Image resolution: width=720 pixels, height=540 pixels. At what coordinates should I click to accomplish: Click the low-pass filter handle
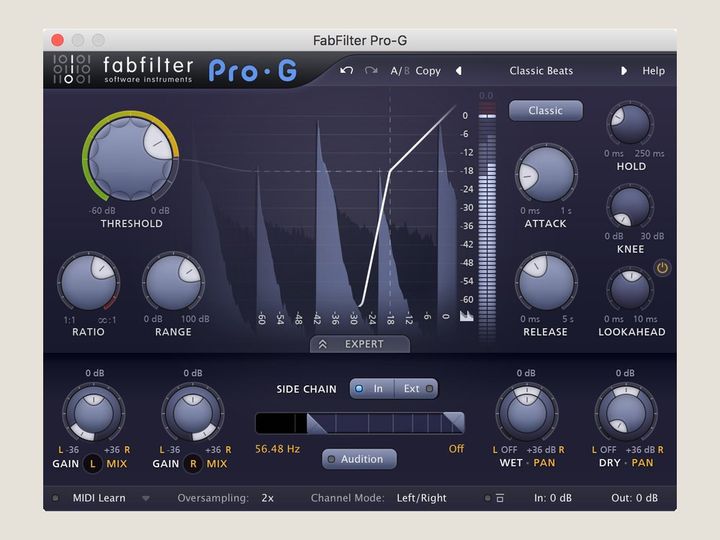click(454, 422)
